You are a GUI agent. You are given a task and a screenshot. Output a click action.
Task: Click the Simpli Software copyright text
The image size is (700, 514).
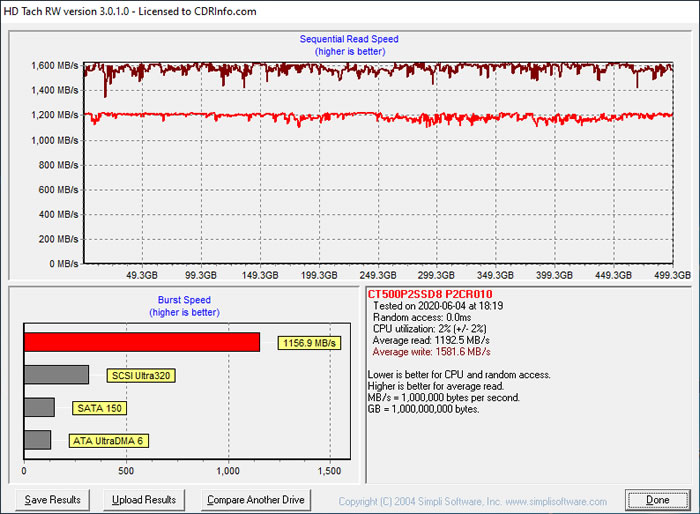pos(472,501)
